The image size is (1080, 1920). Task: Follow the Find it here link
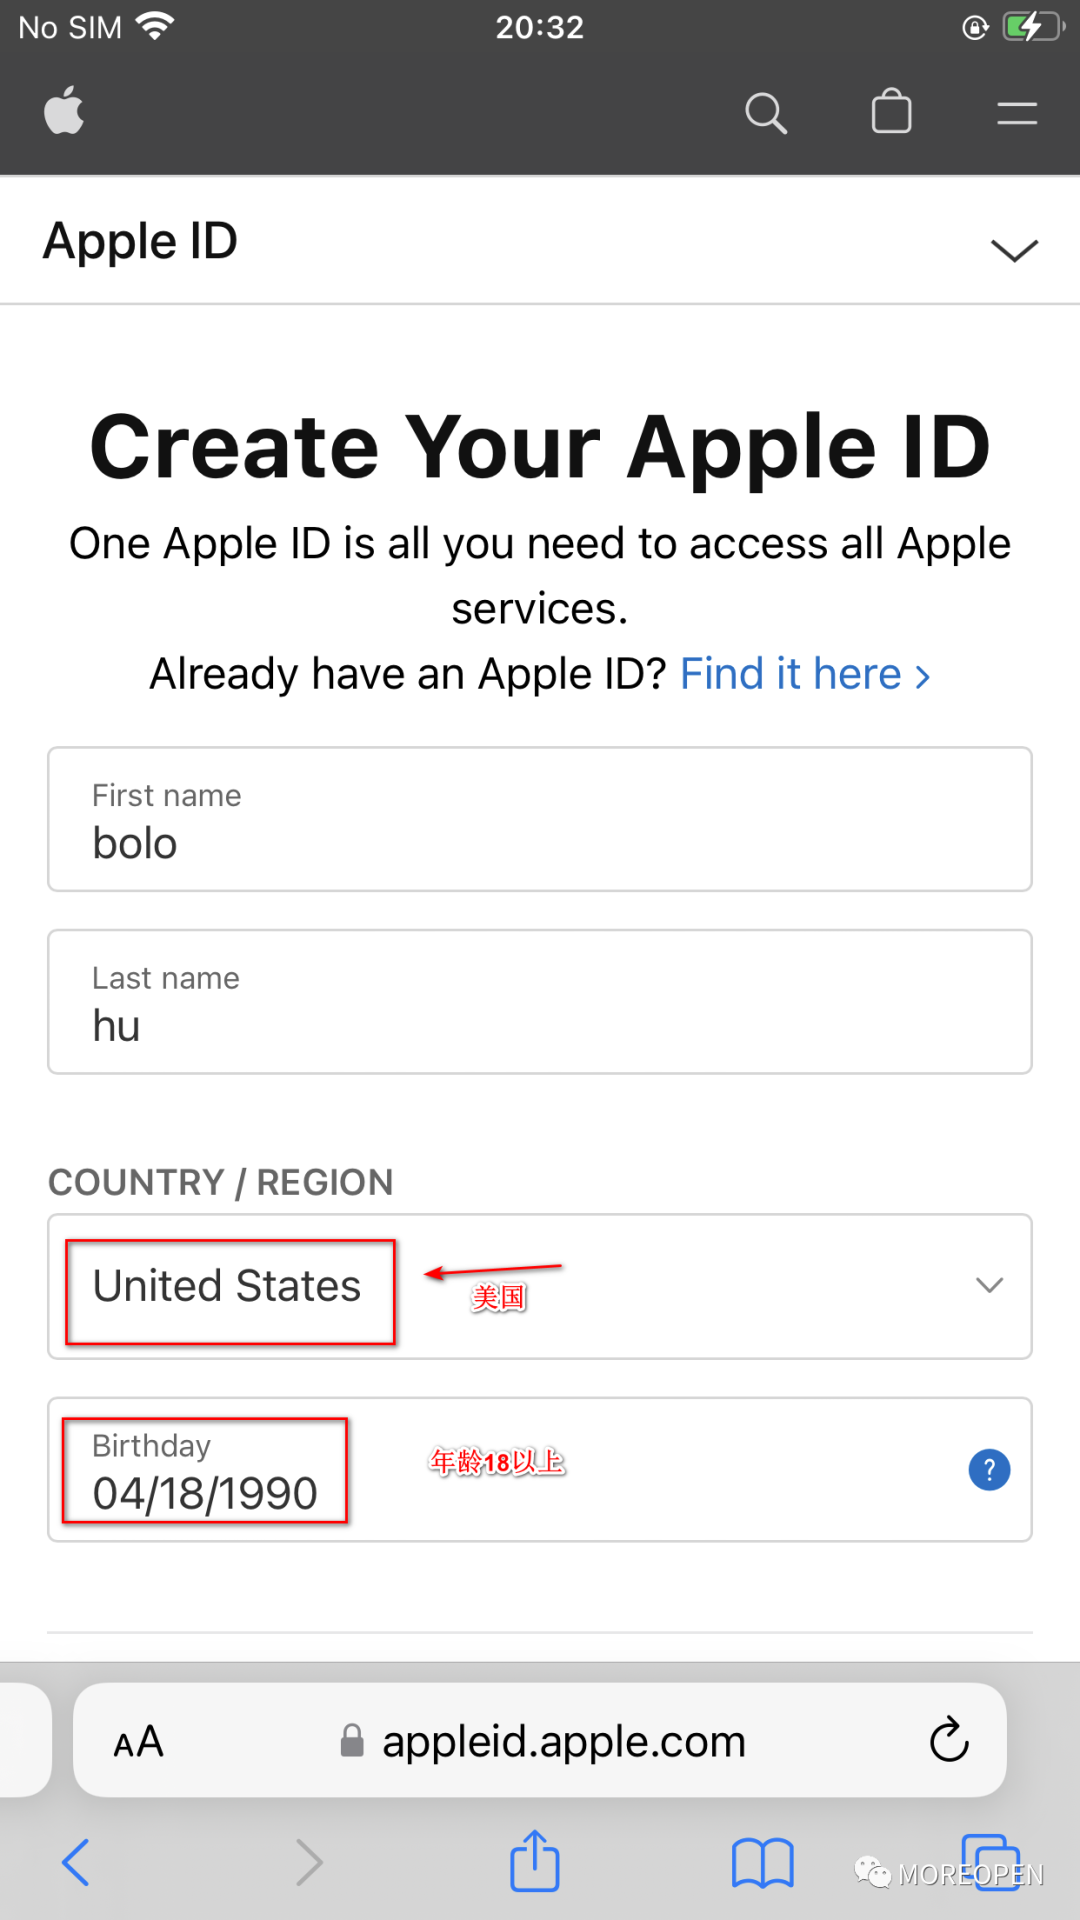[805, 674]
